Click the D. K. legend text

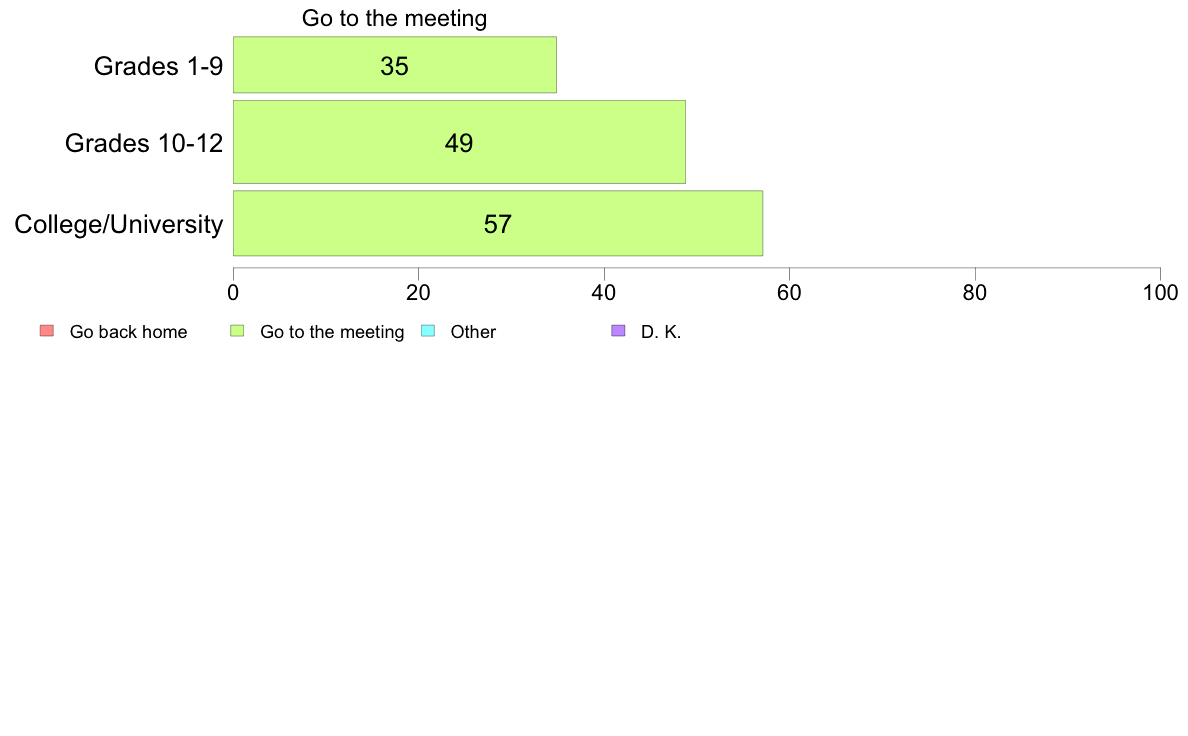click(x=661, y=332)
